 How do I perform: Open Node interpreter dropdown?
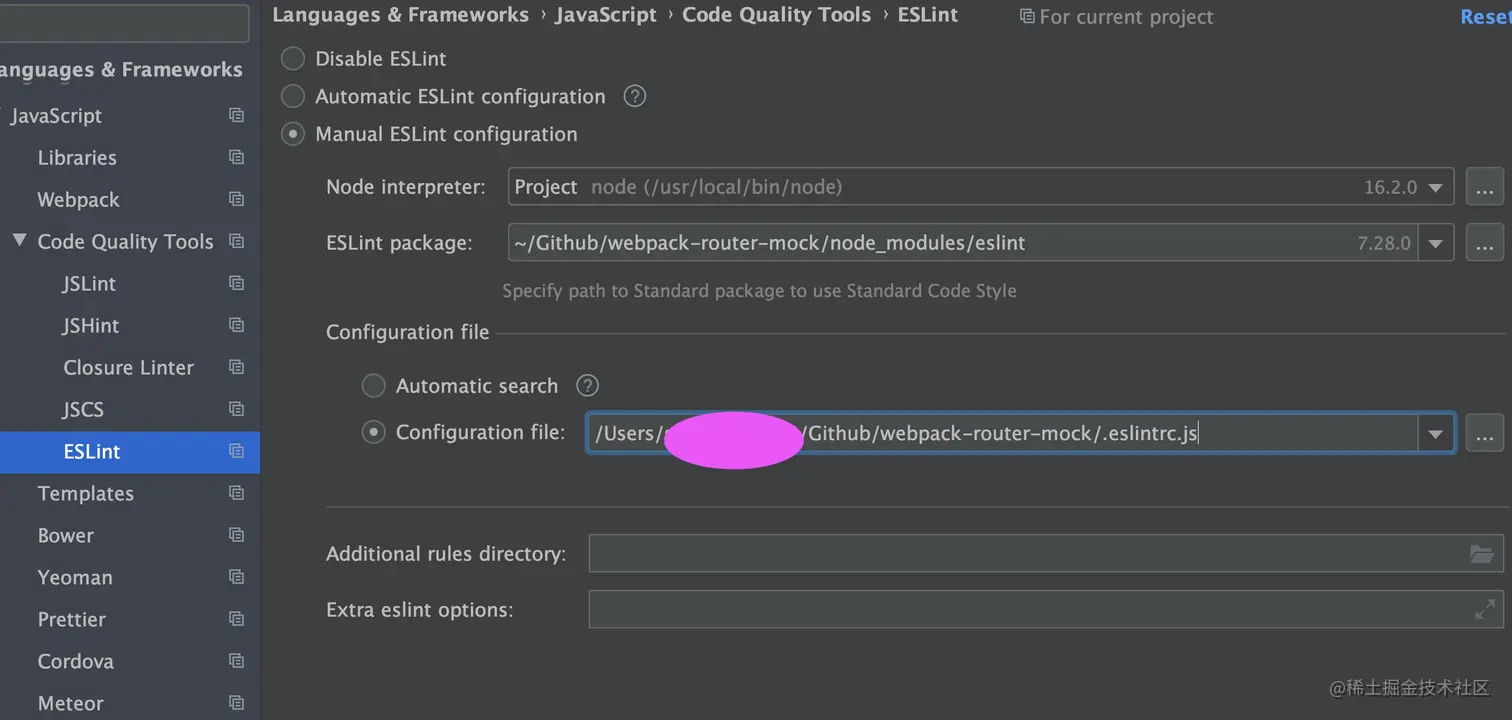point(1436,187)
